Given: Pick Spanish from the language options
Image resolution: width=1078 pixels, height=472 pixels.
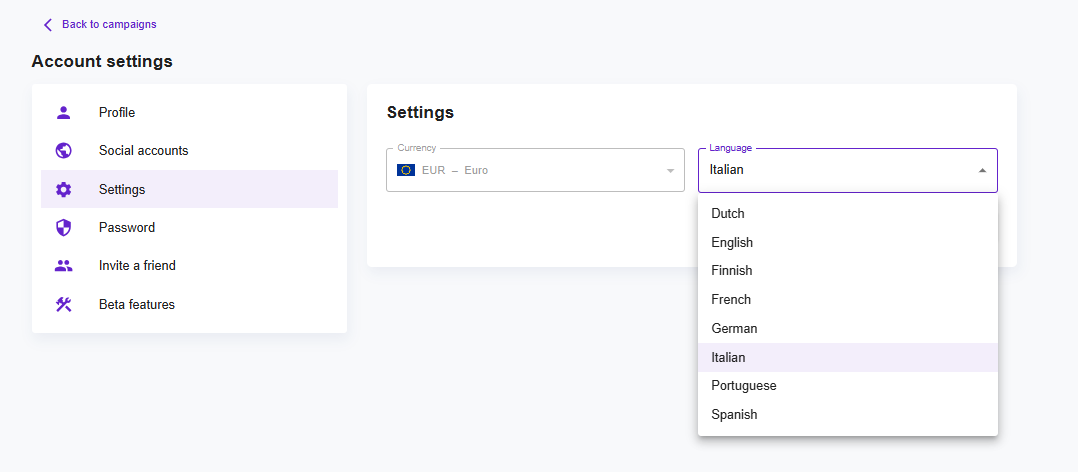Looking at the screenshot, I should 734,415.
